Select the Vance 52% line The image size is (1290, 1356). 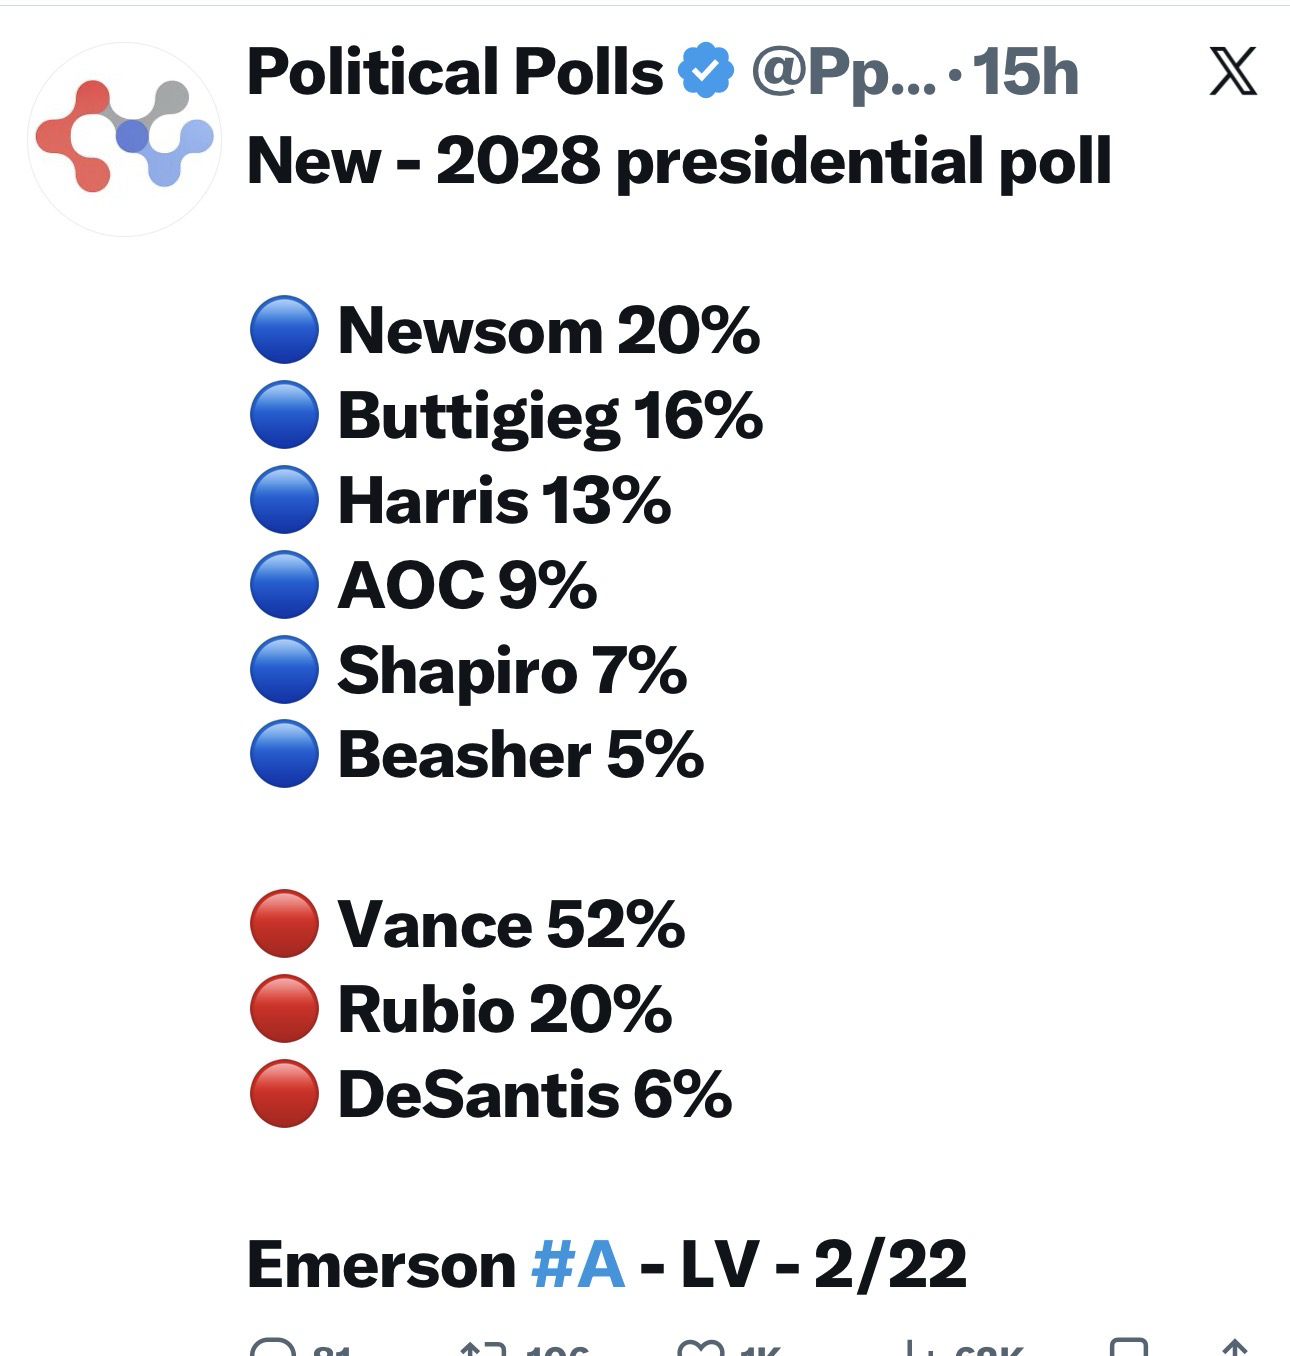click(511, 924)
